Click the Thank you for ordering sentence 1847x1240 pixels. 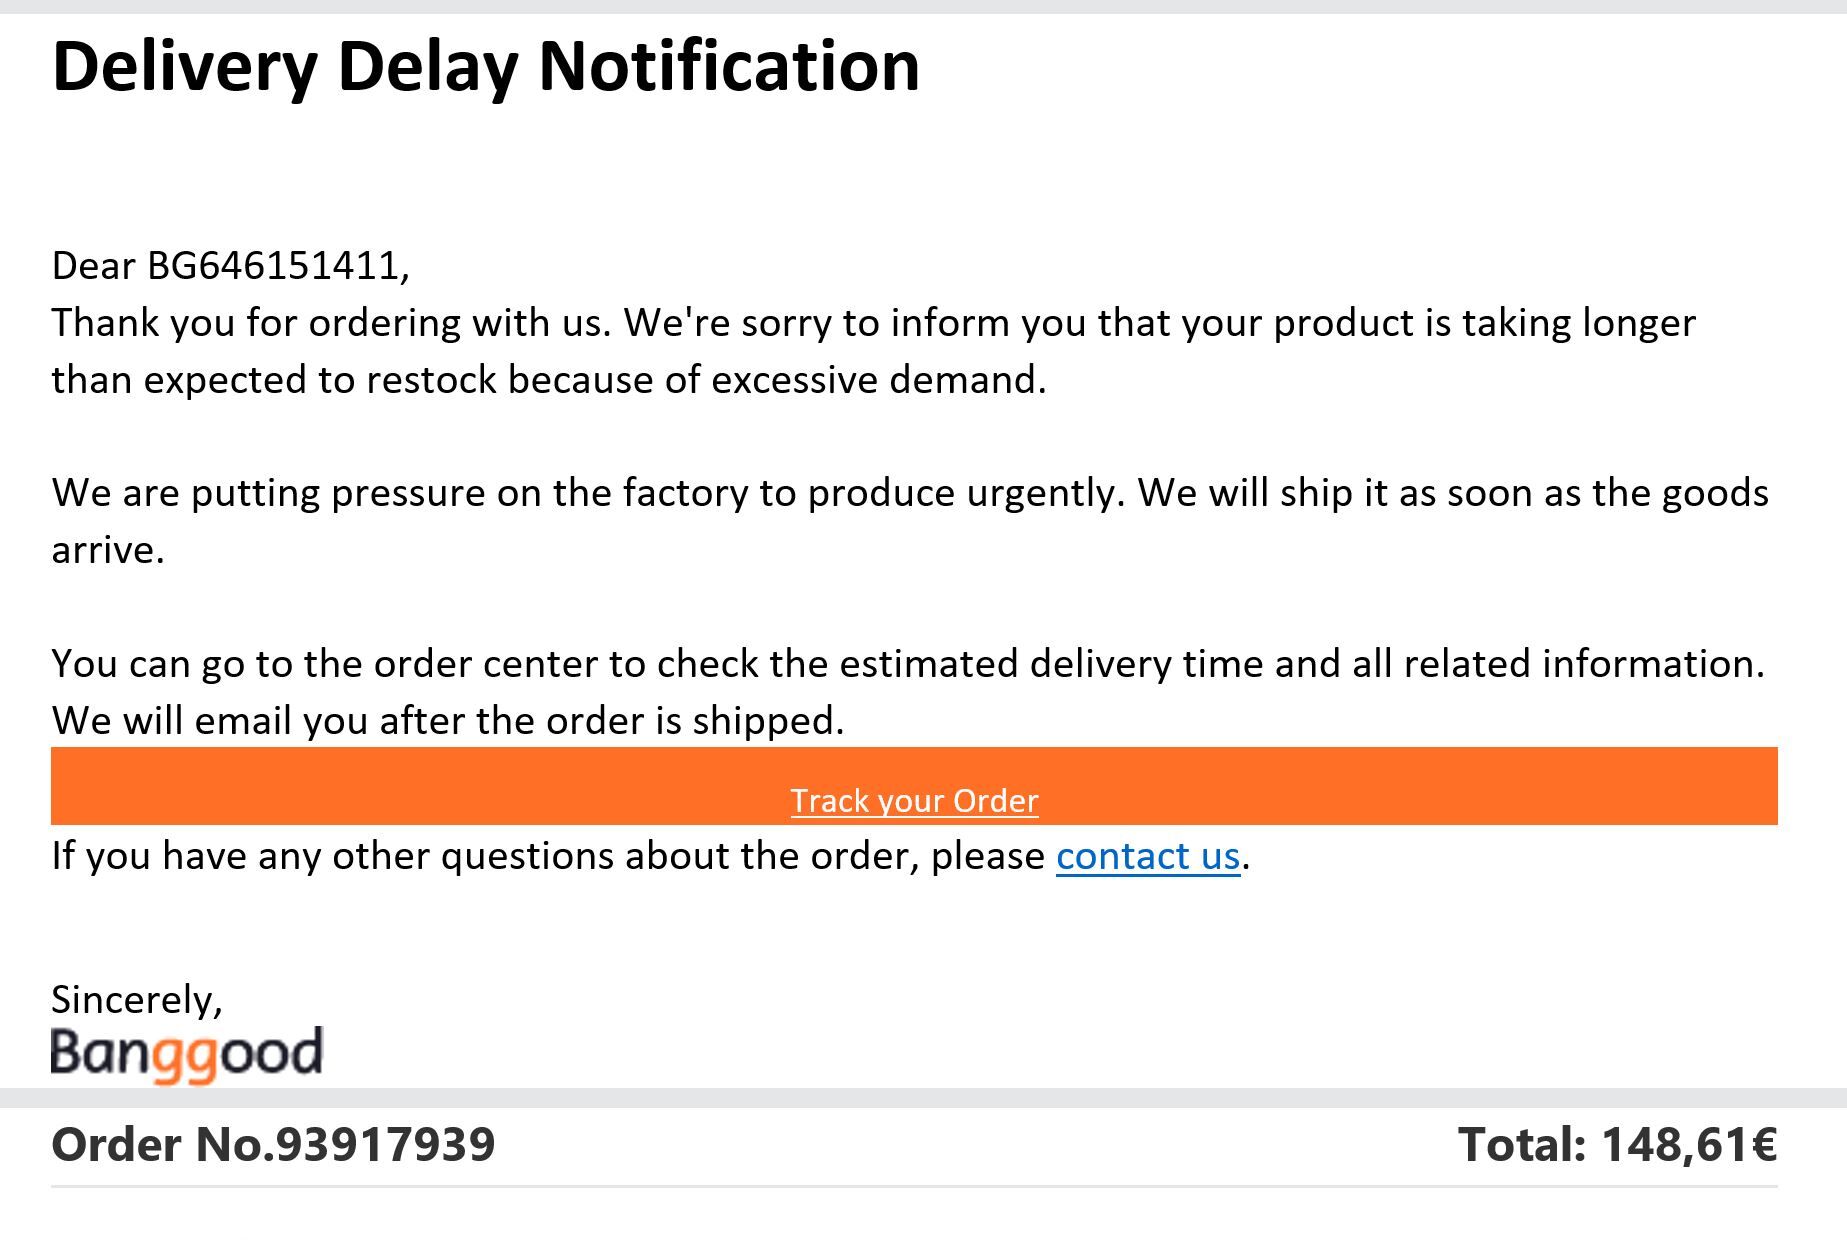click(873, 323)
